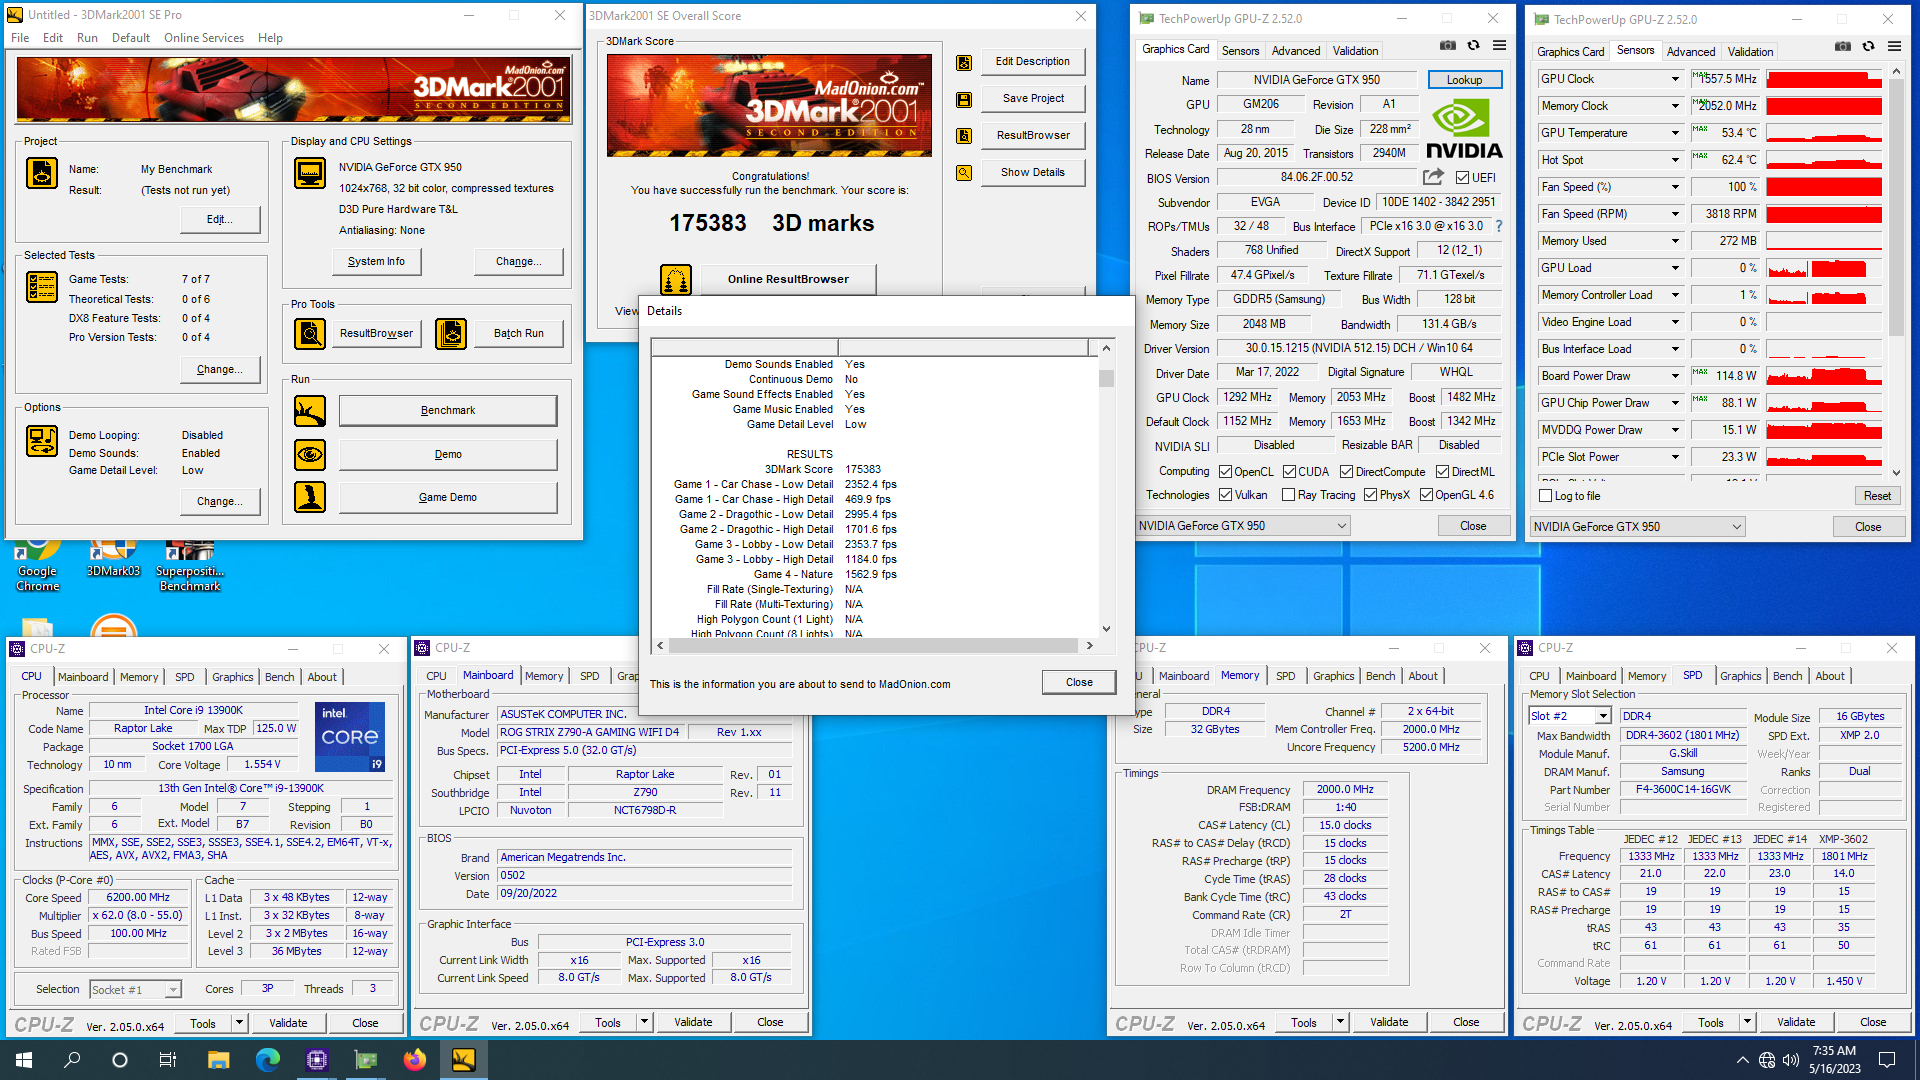Toggle the UEFI checkbox in GPU-Z

click(1462, 178)
